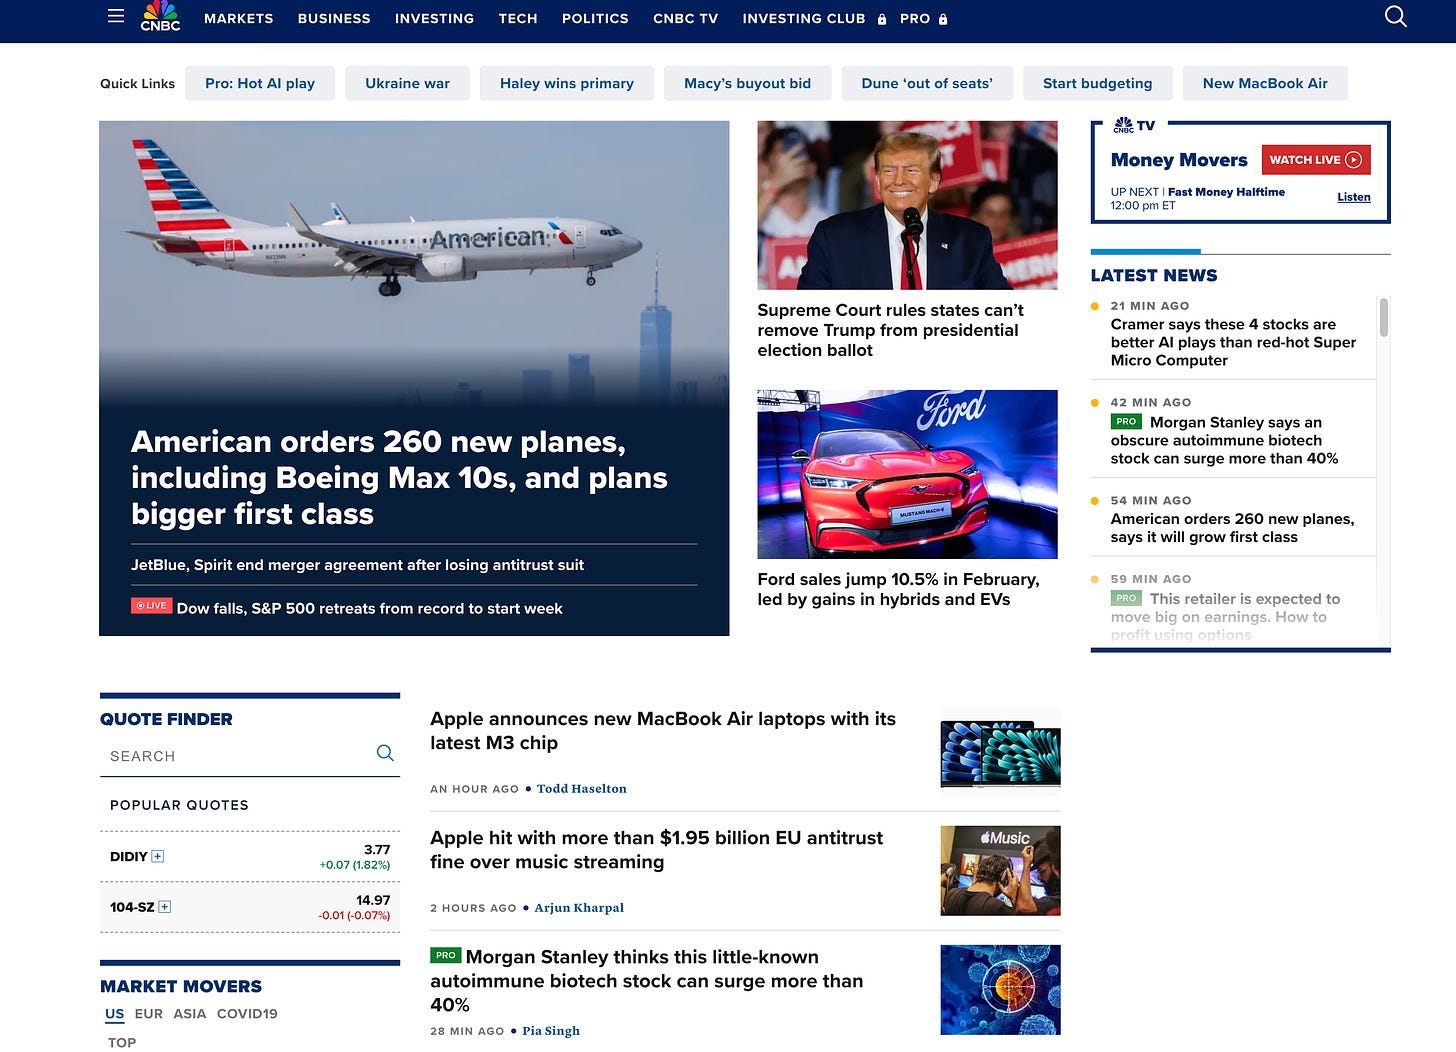Viewport: 1456px width, 1052px height.
Task: Open the site search magnifier icon
Action: click(x=1395, y=17)
